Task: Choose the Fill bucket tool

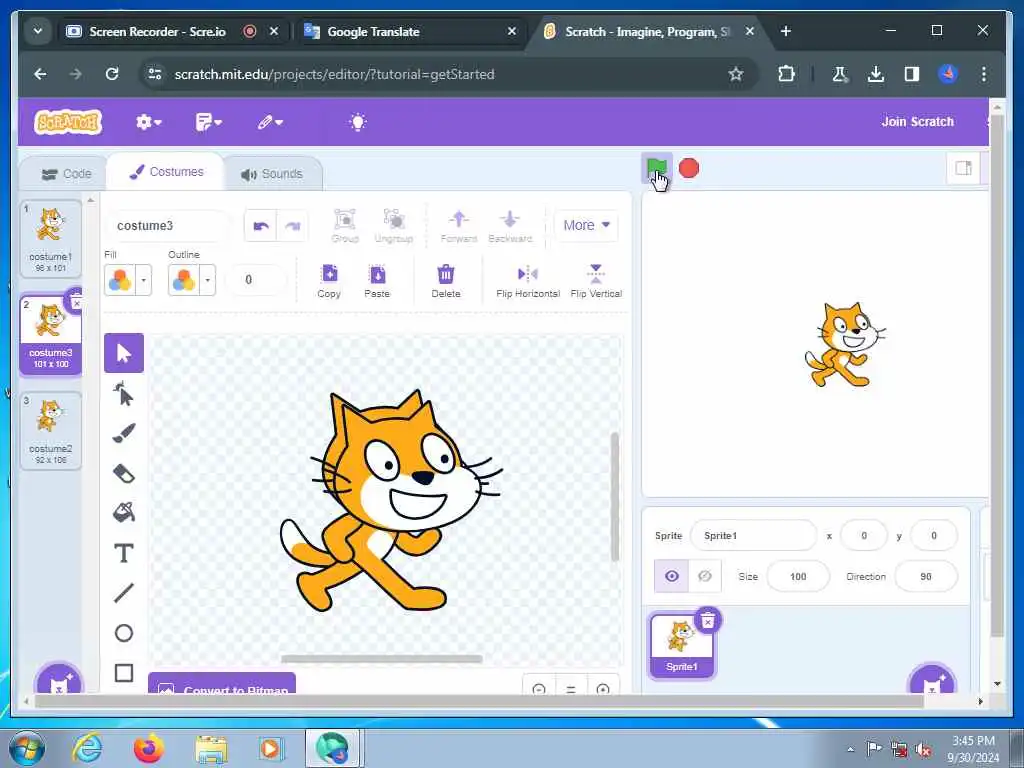Action: click(123, 512)
